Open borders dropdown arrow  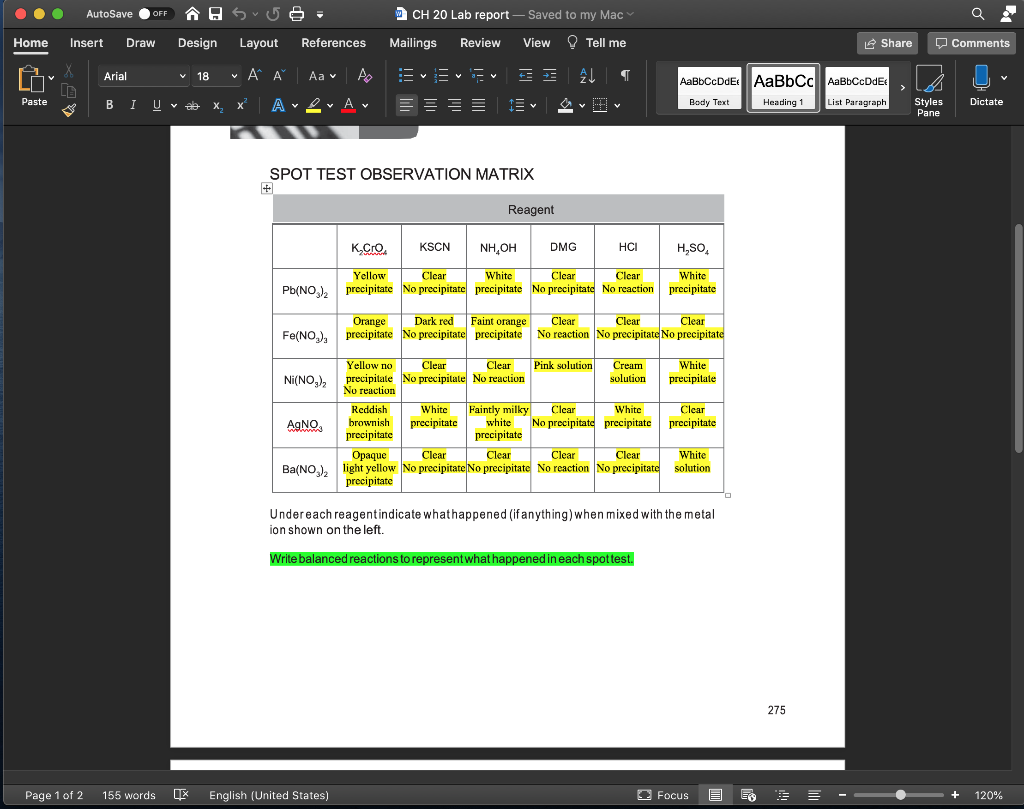tap(617, 105)
